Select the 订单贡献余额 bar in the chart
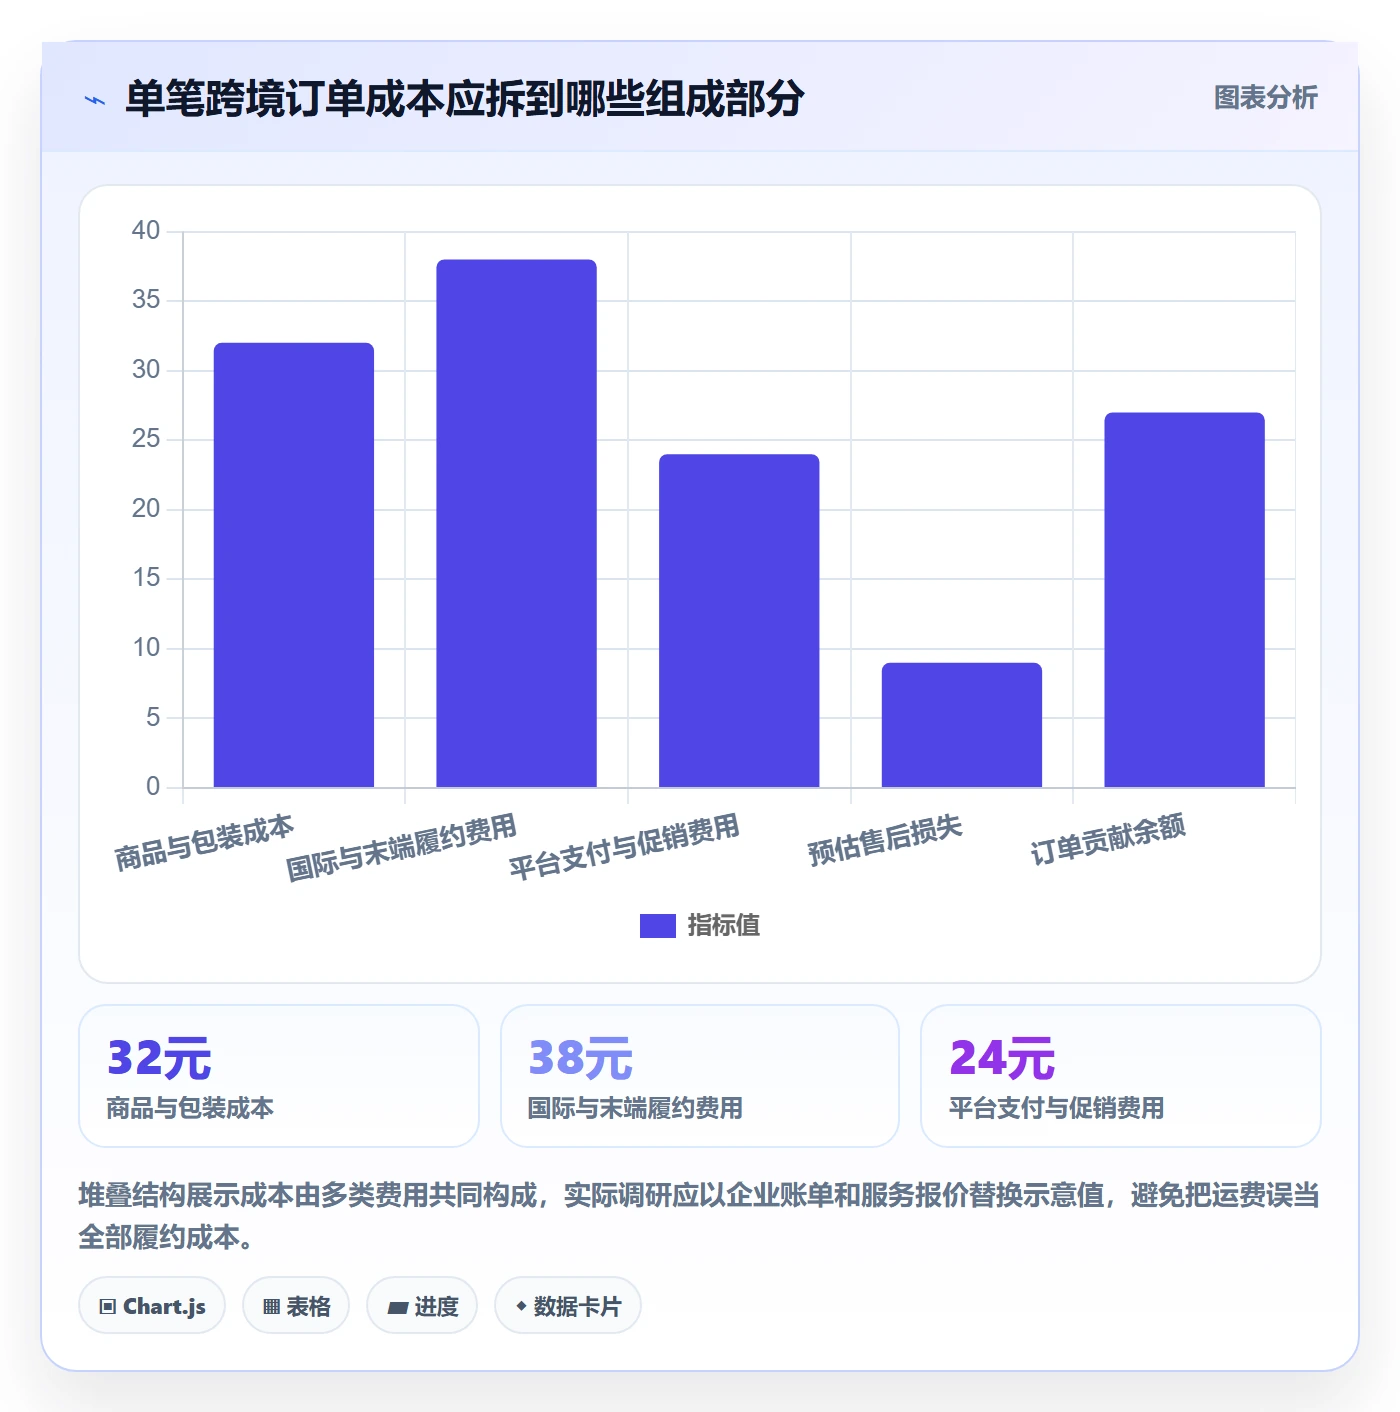 [1184, 600]
